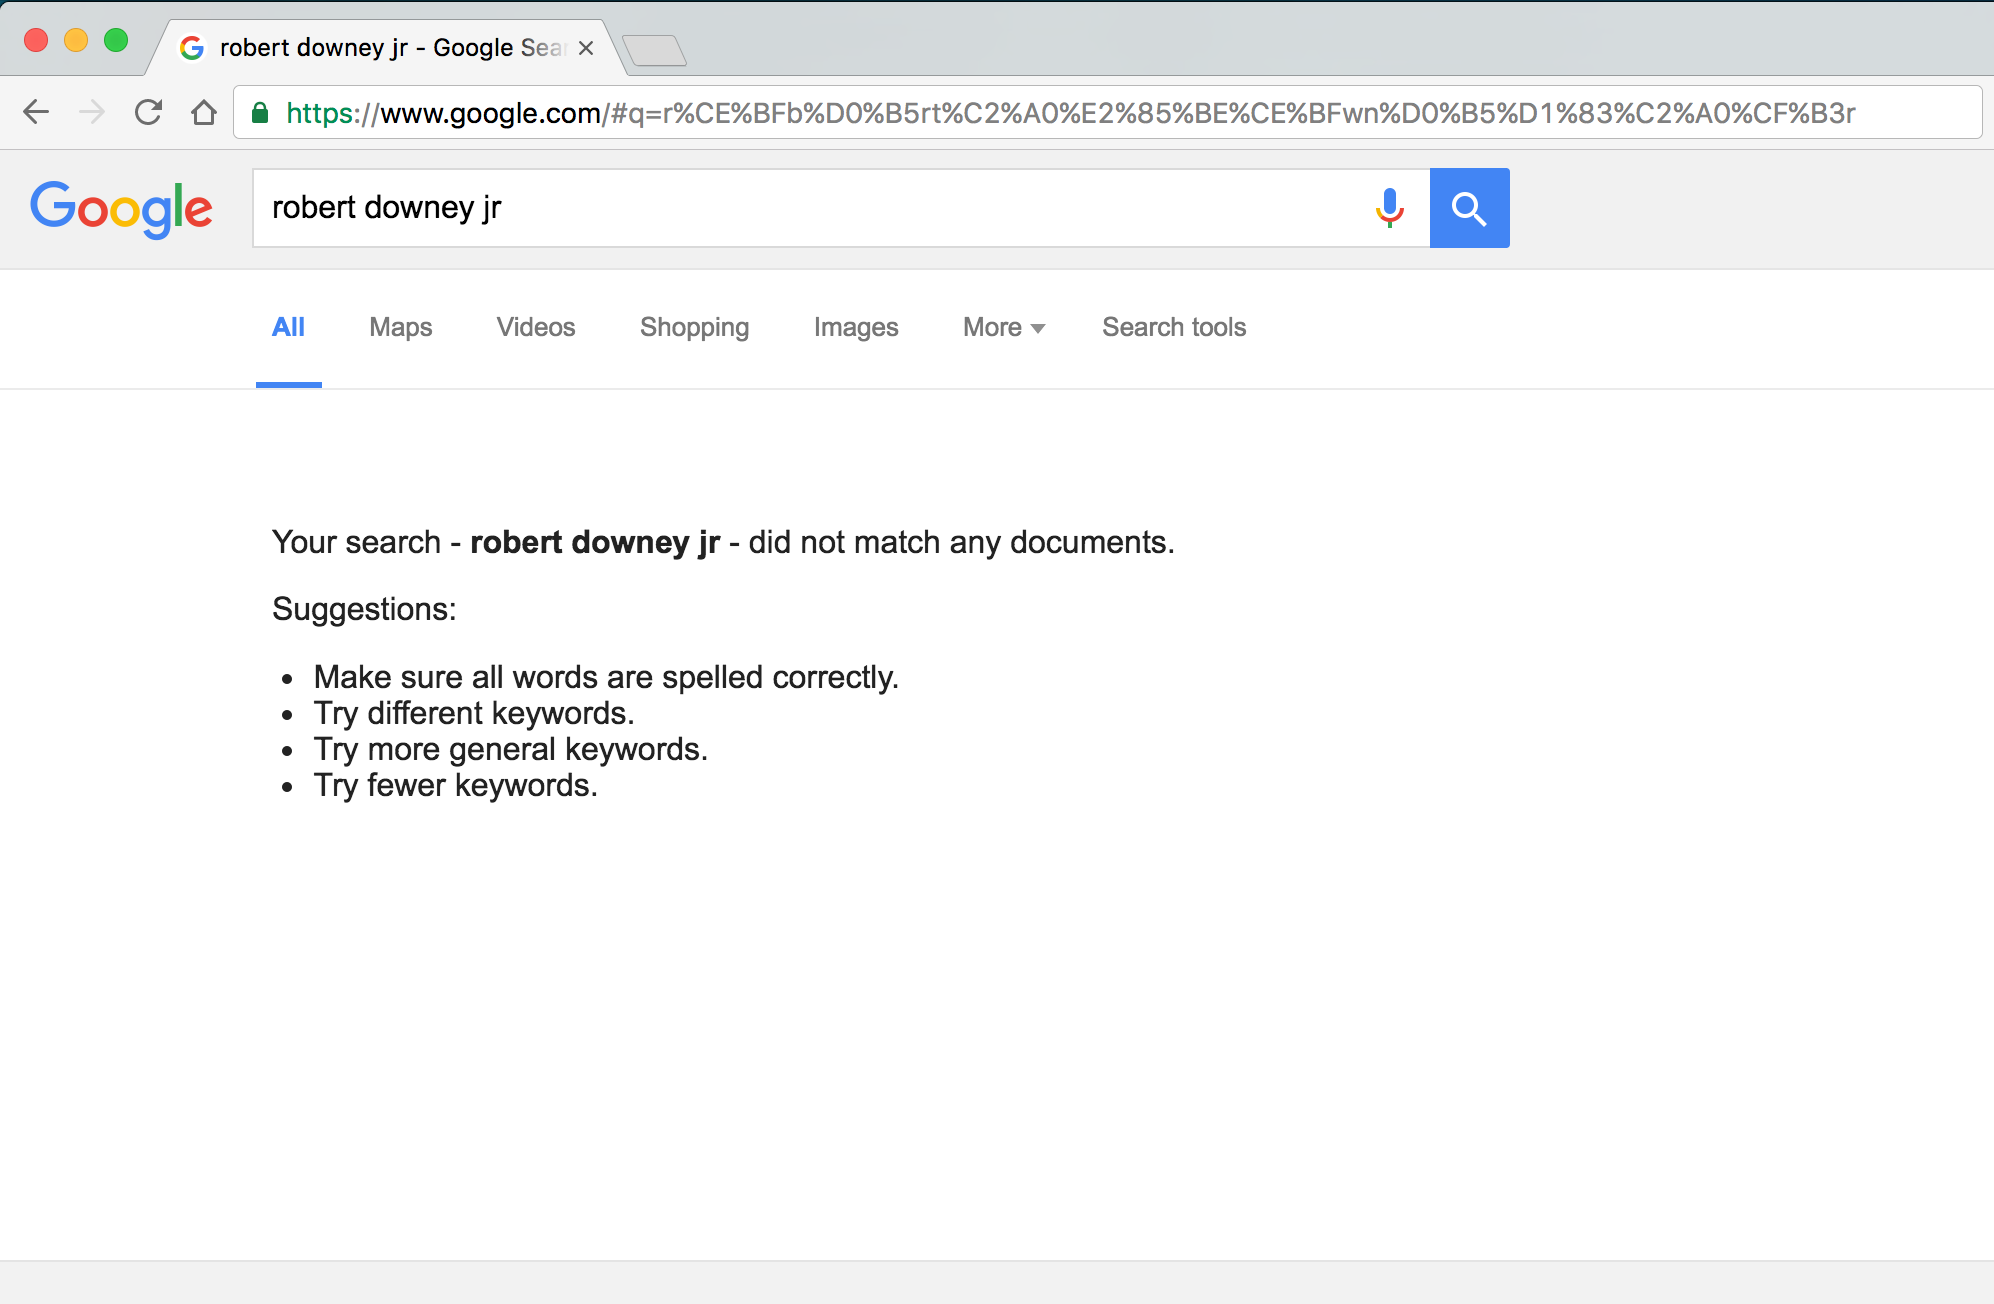This screenshot has height=1304, width=1994.
Task: Reload the page with refresh icon
Action: [x=148, y=112]
